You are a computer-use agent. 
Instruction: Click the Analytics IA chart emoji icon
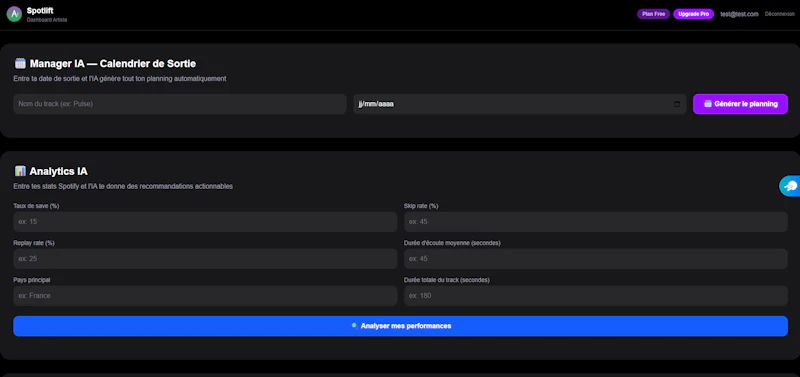pos(20,171)
